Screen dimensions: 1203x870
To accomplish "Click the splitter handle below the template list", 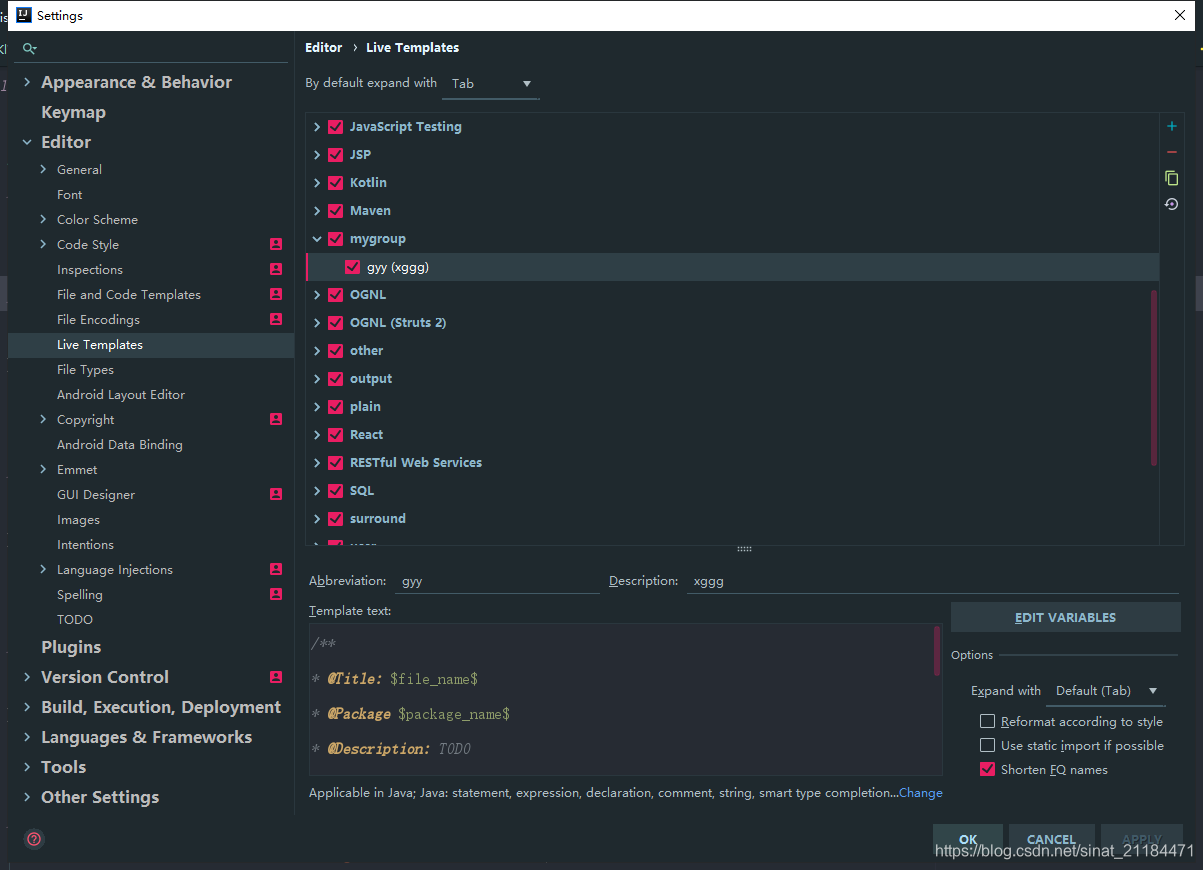I will [x=744, y=549].
